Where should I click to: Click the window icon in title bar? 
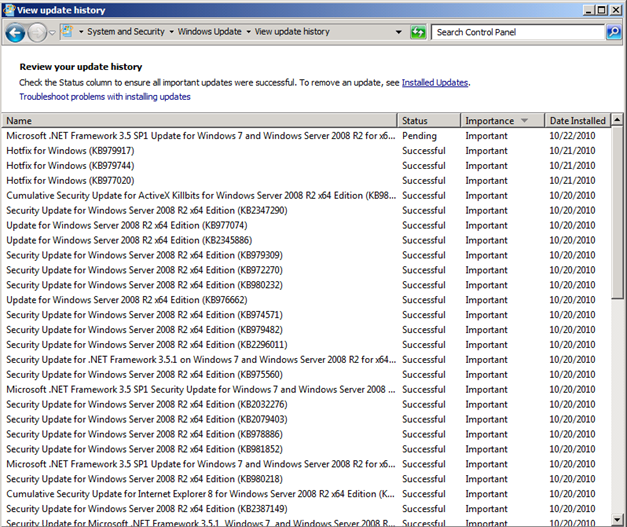pyautogui.click(x=9, y=9)
